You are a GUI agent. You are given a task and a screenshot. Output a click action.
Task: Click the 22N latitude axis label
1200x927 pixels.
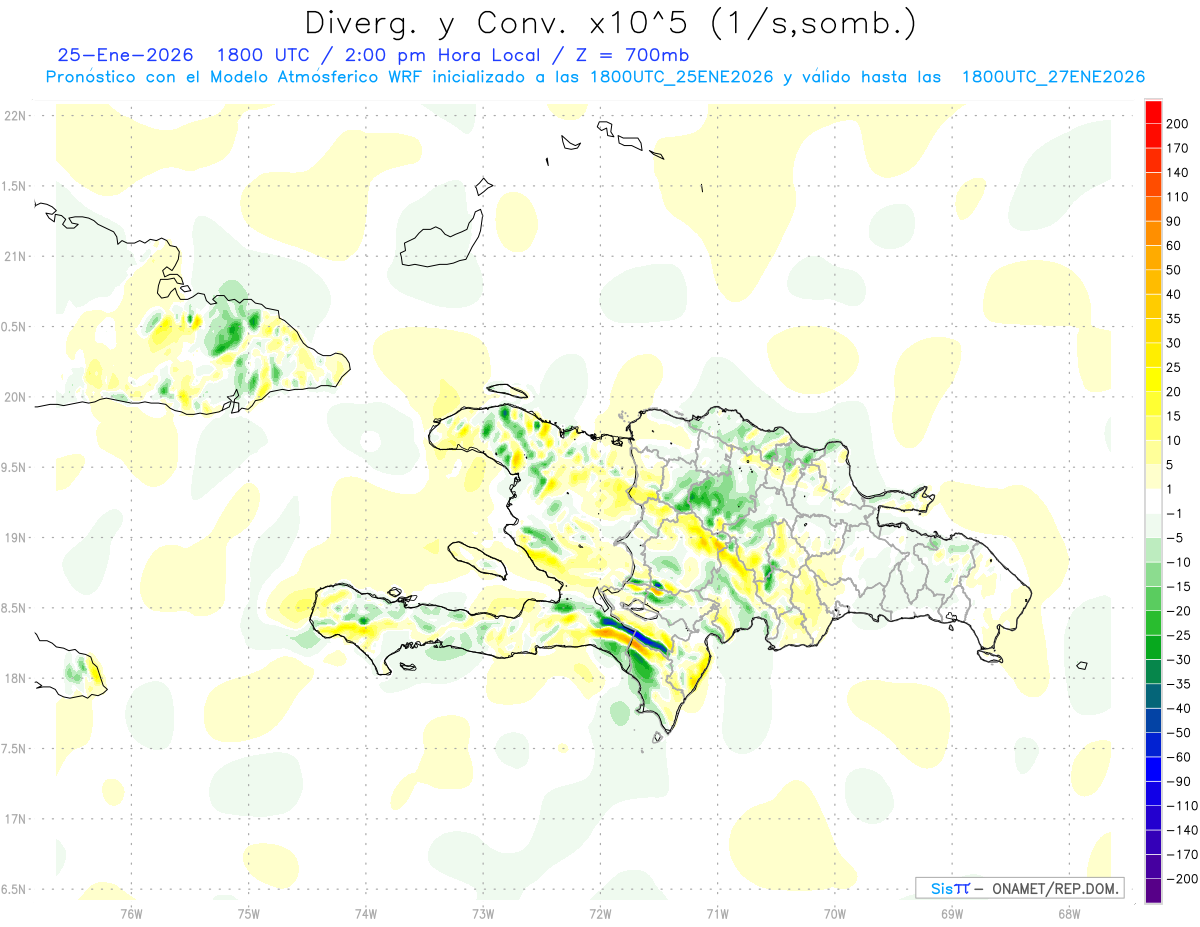point(16,116)
